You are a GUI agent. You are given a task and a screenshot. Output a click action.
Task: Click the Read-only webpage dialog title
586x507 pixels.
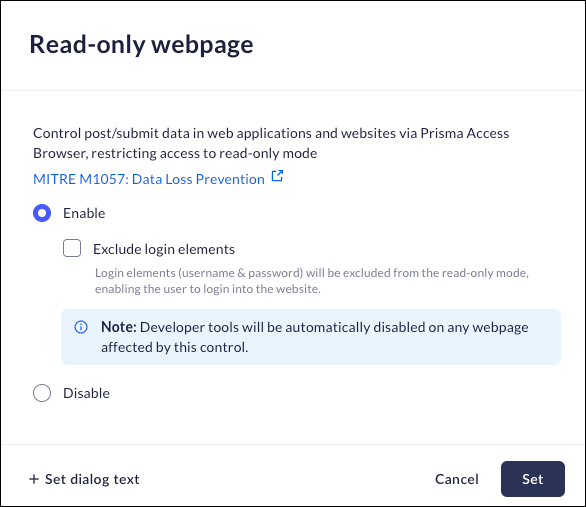click(x=141, y=44)
